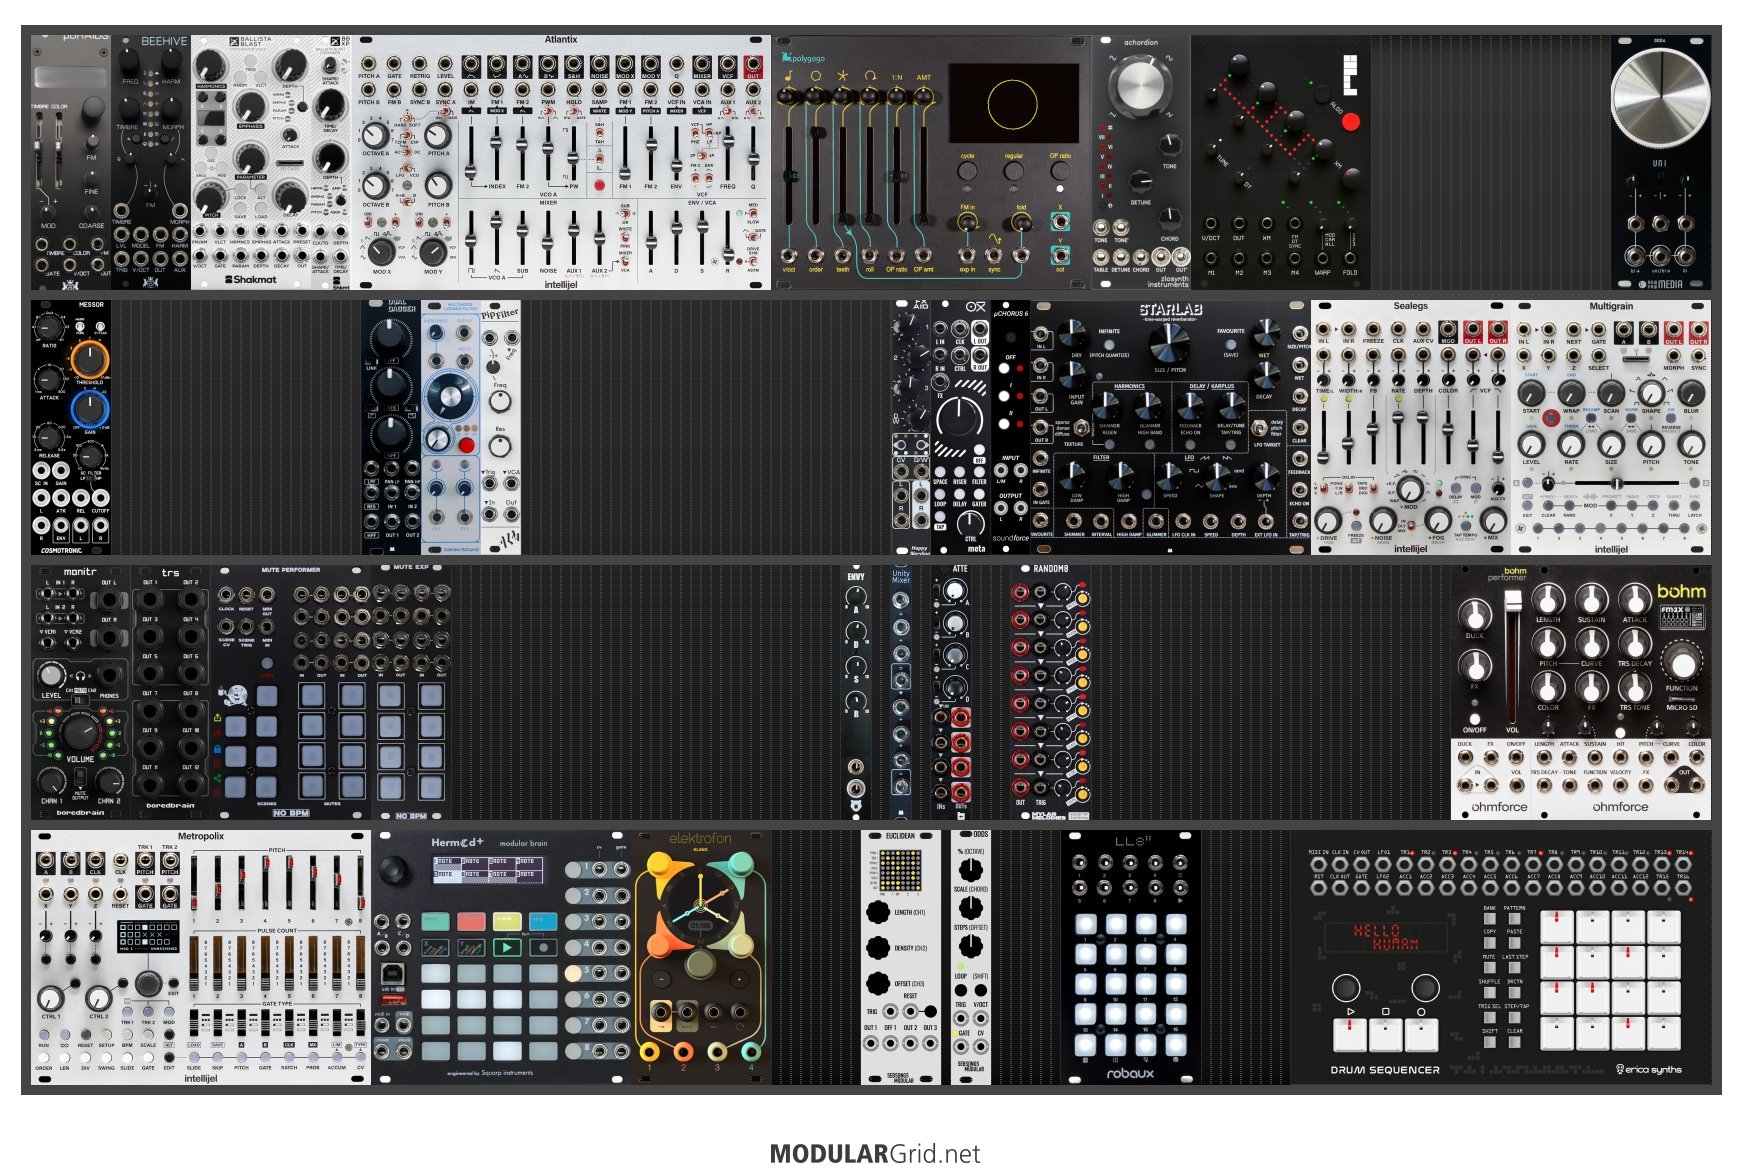Click the SHIFT button on Drum Sequencer
The height and width of the screenshot is (1175, 1752).
[x=1490, y=1041]
